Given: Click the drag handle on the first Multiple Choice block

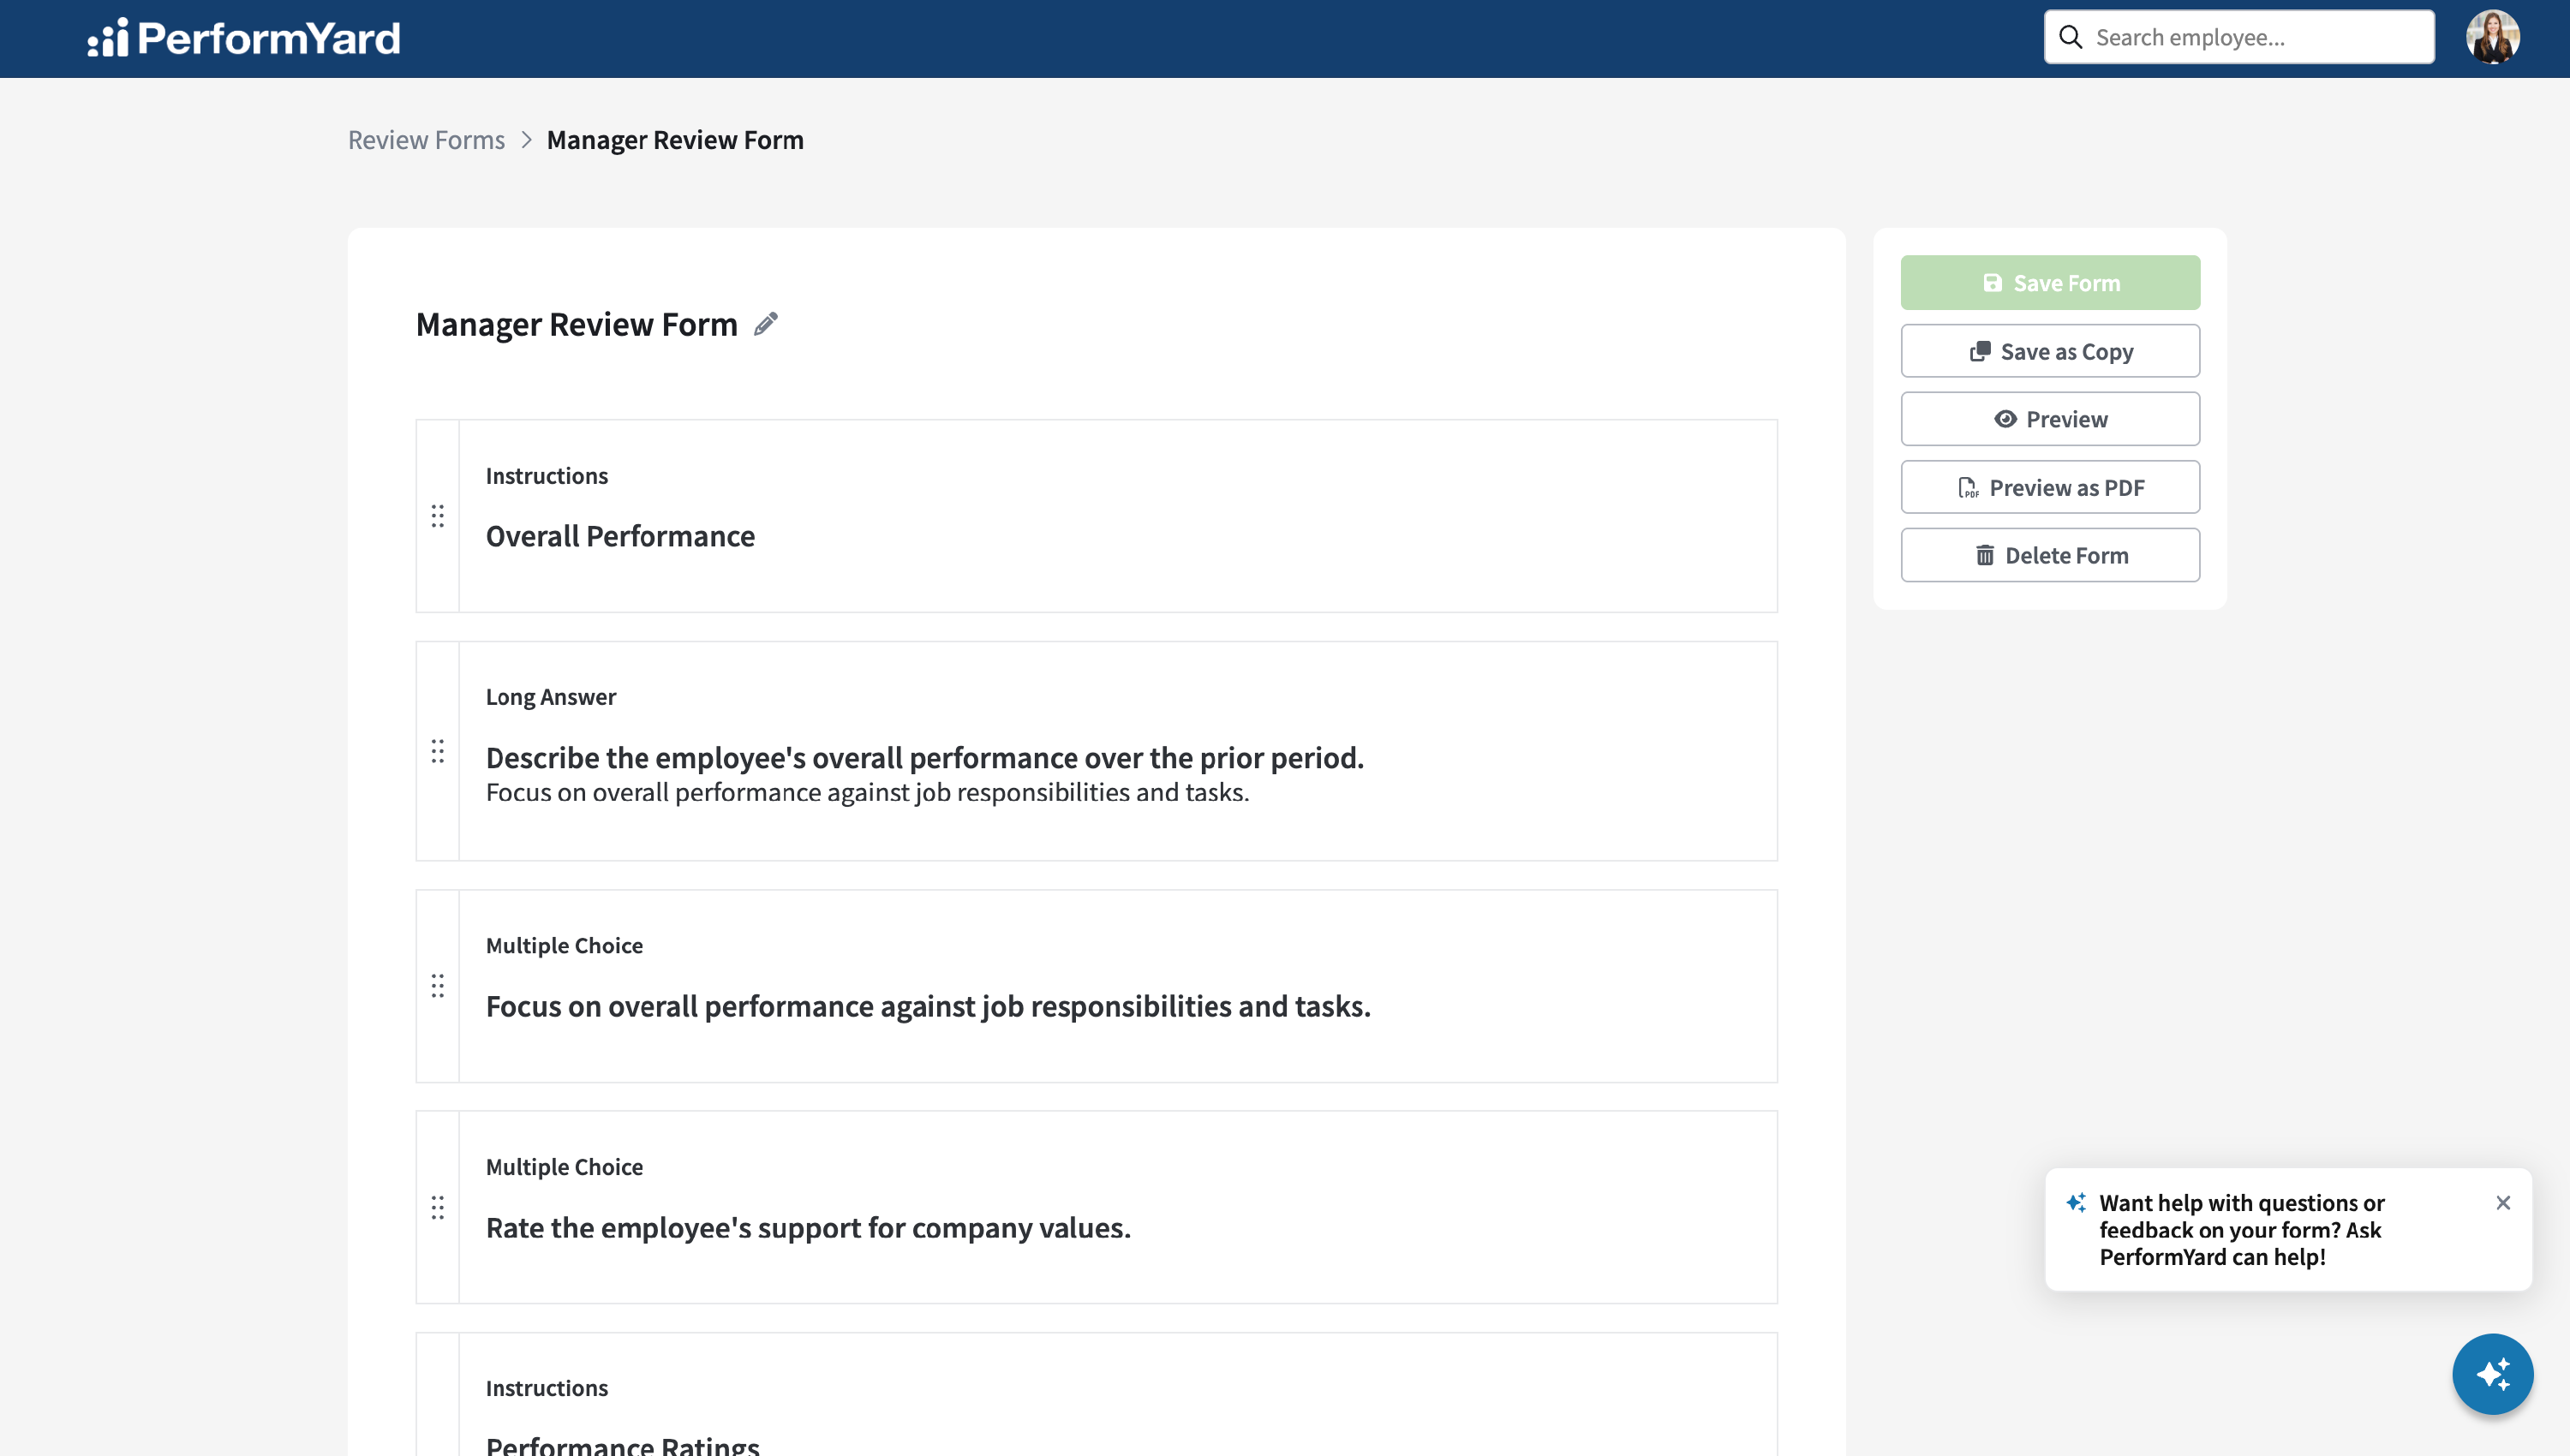Looking at the screenshot, I should (x=438, y=986).
